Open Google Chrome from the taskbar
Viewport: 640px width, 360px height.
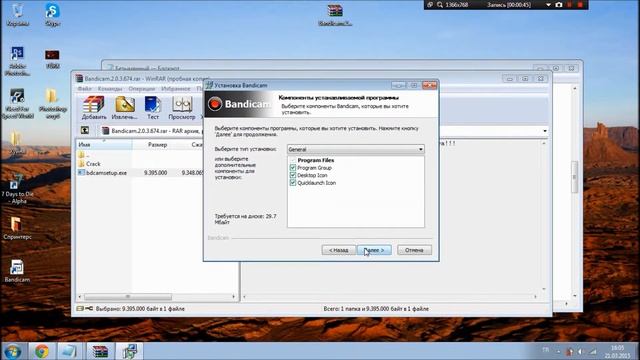42,351
